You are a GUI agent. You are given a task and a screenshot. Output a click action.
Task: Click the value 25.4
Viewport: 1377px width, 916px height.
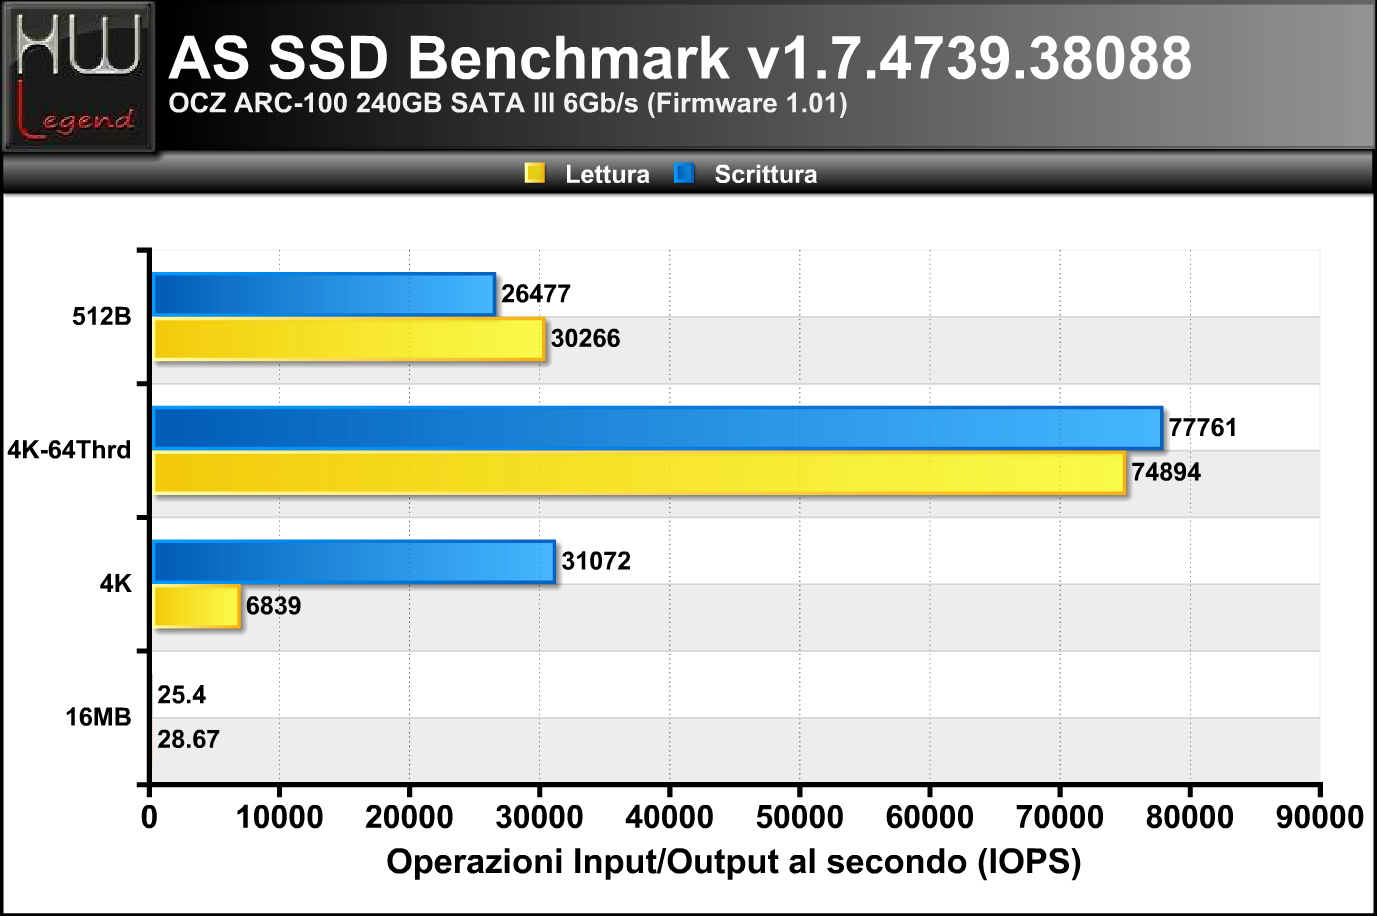pos(182,695)
